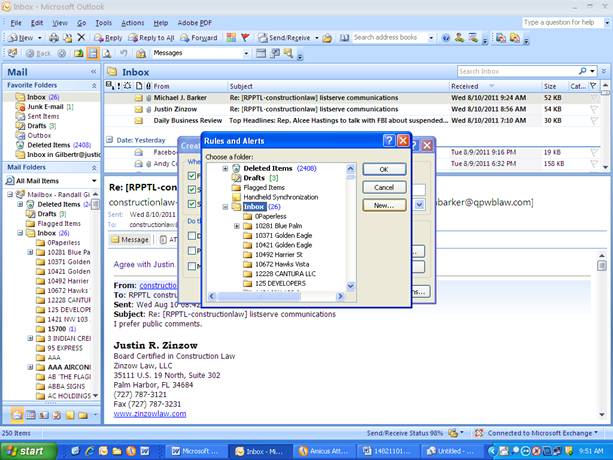613x460 pixels.
Task: Click the Calendar icon in navigation pane bottom
Action: point(30,415)
